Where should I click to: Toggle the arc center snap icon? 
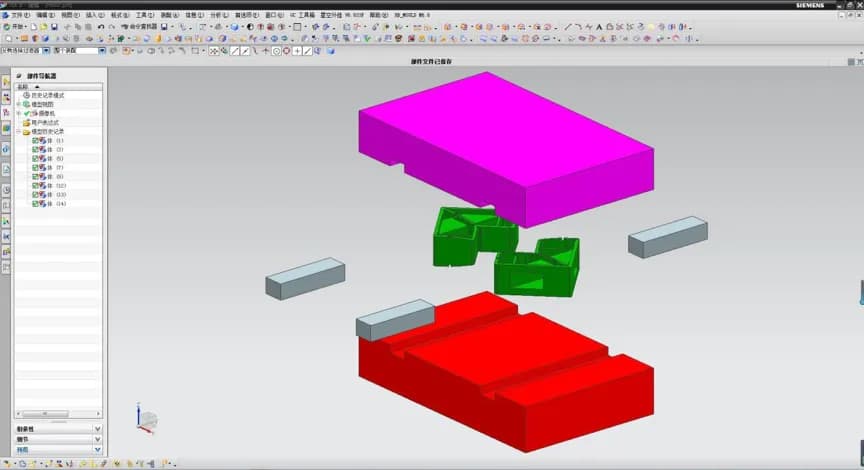276,51
